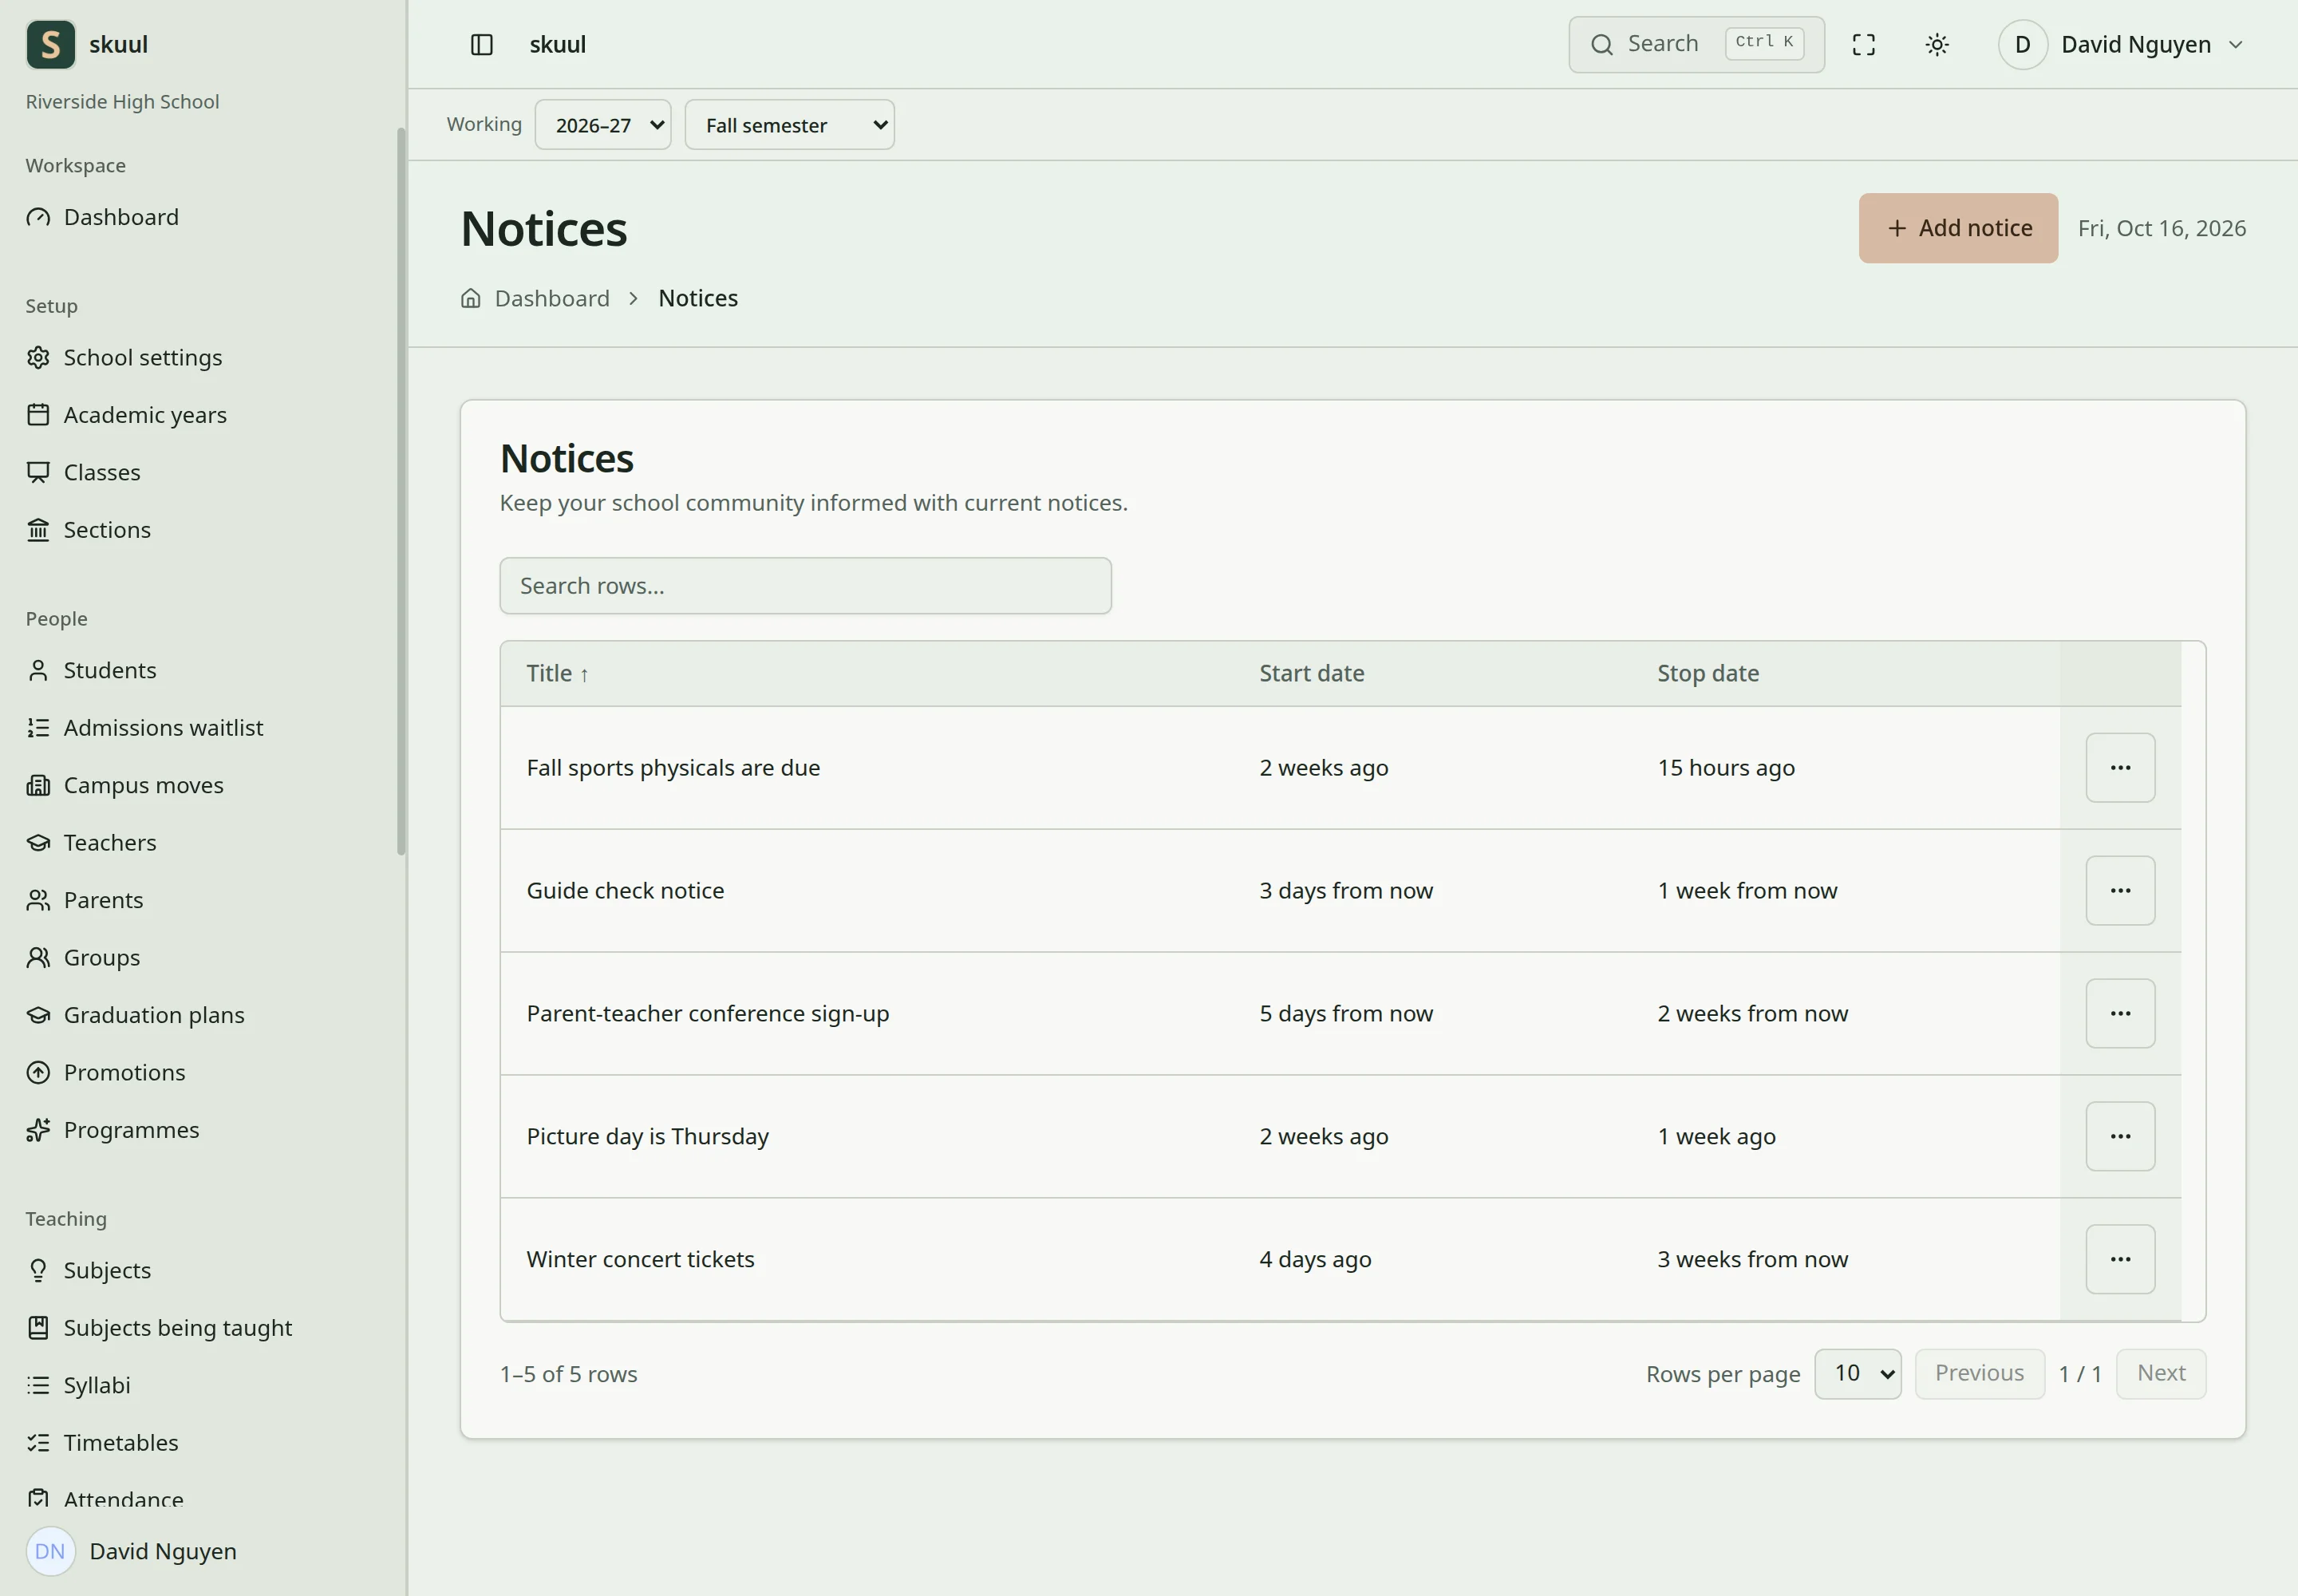Click the Add notice button

coord(1958,228)
